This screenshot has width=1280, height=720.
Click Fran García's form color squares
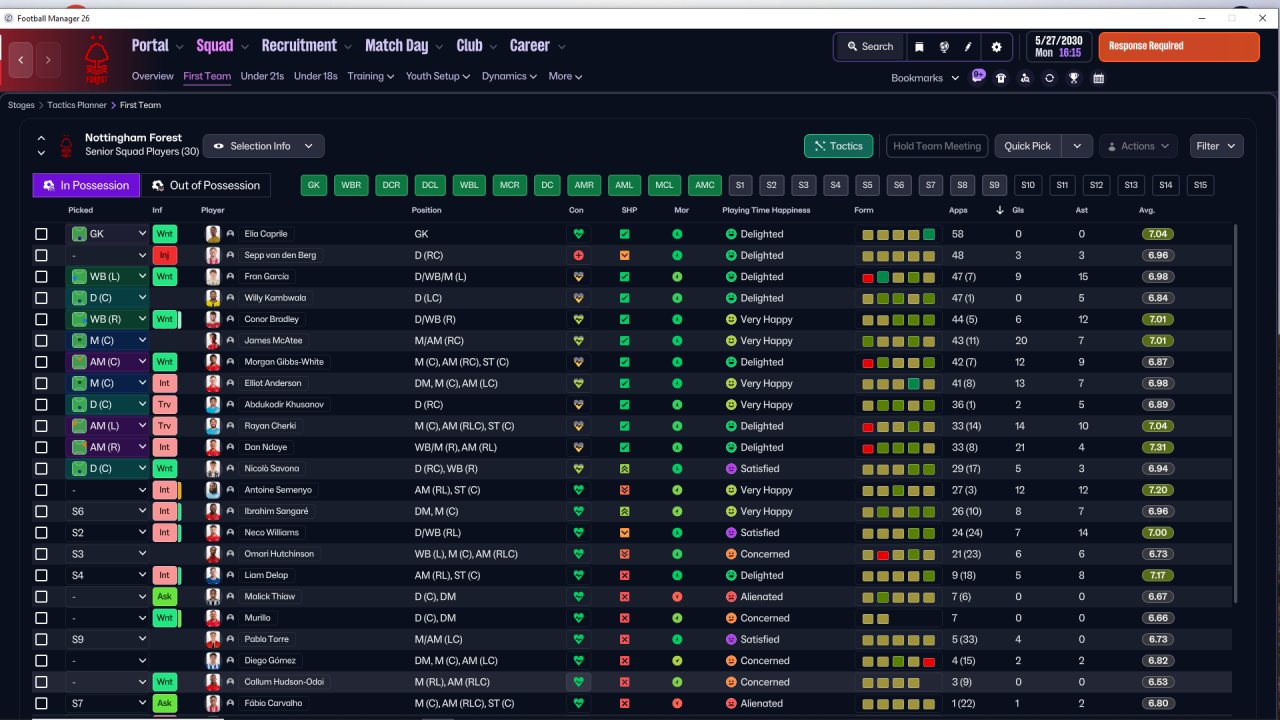pyautogui.click(x=899, y=277)
